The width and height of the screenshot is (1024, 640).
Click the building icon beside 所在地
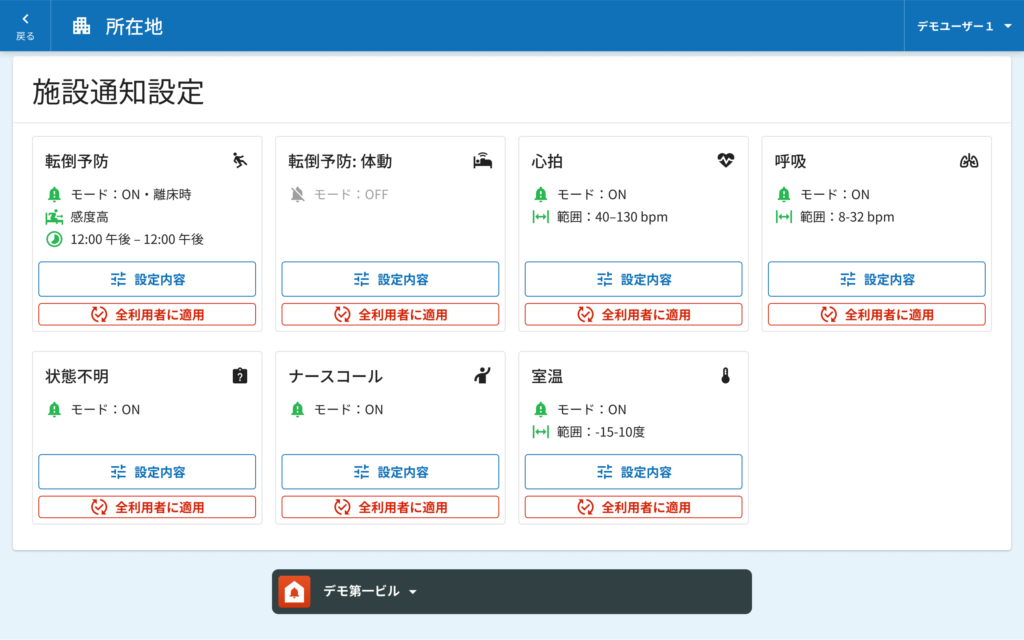point(81,26)
